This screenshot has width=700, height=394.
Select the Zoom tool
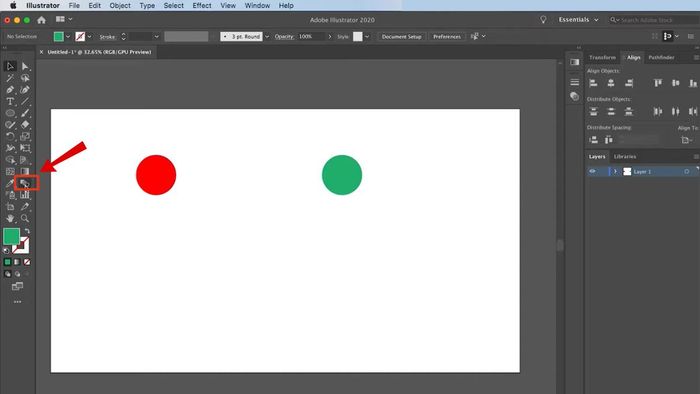point(25,219)
